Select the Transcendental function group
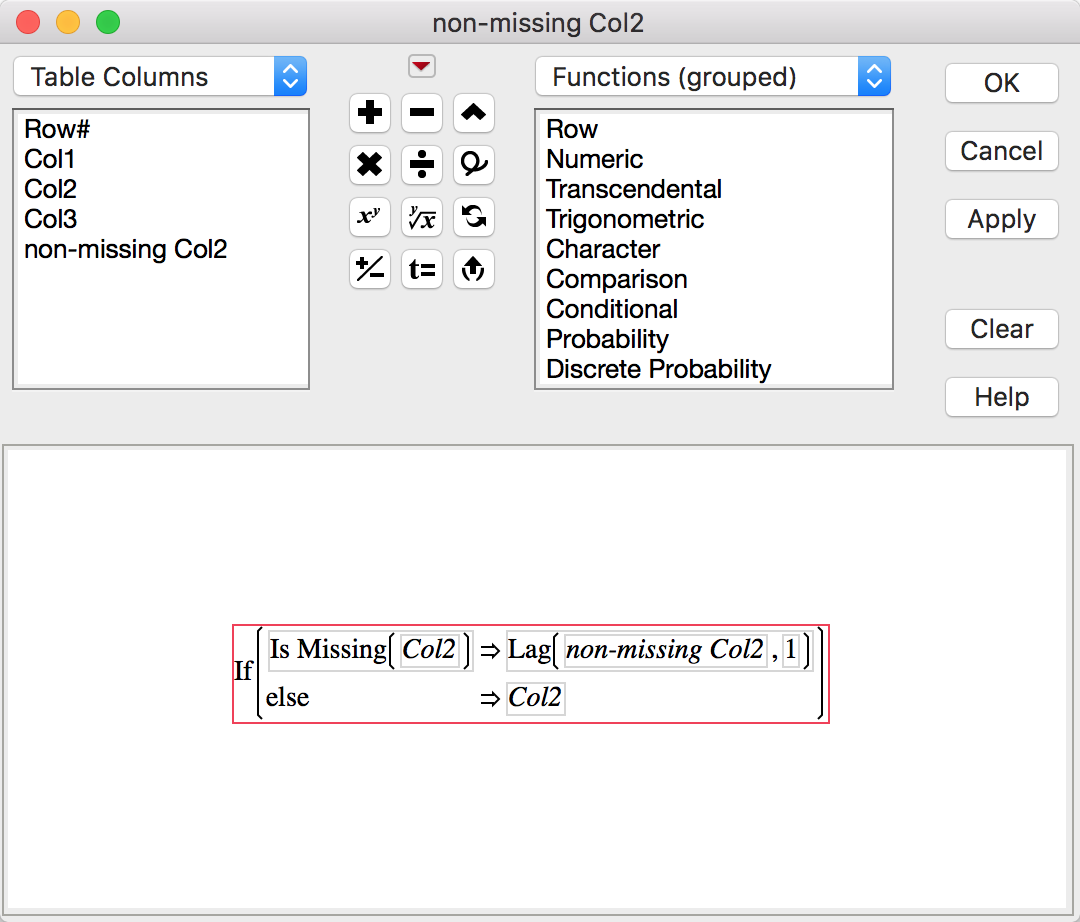The image size is (1080, 922). (x=634, y=189)
